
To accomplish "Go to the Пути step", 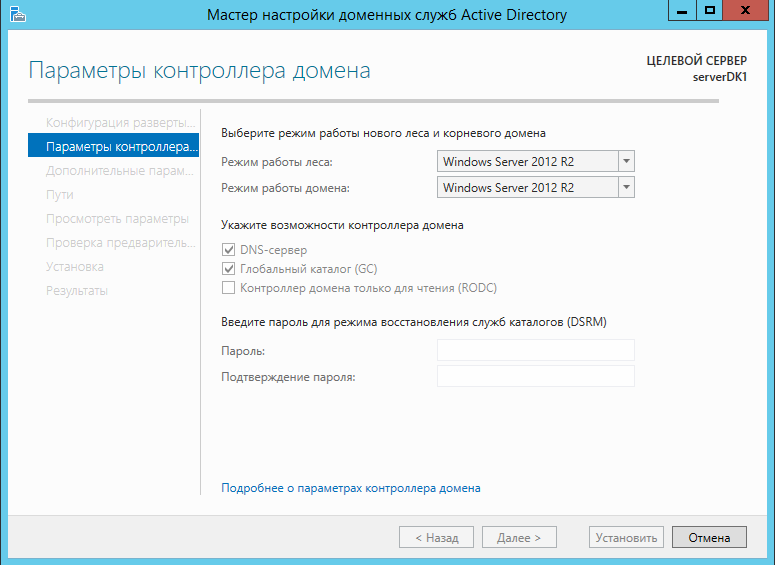I will point(60,195).
